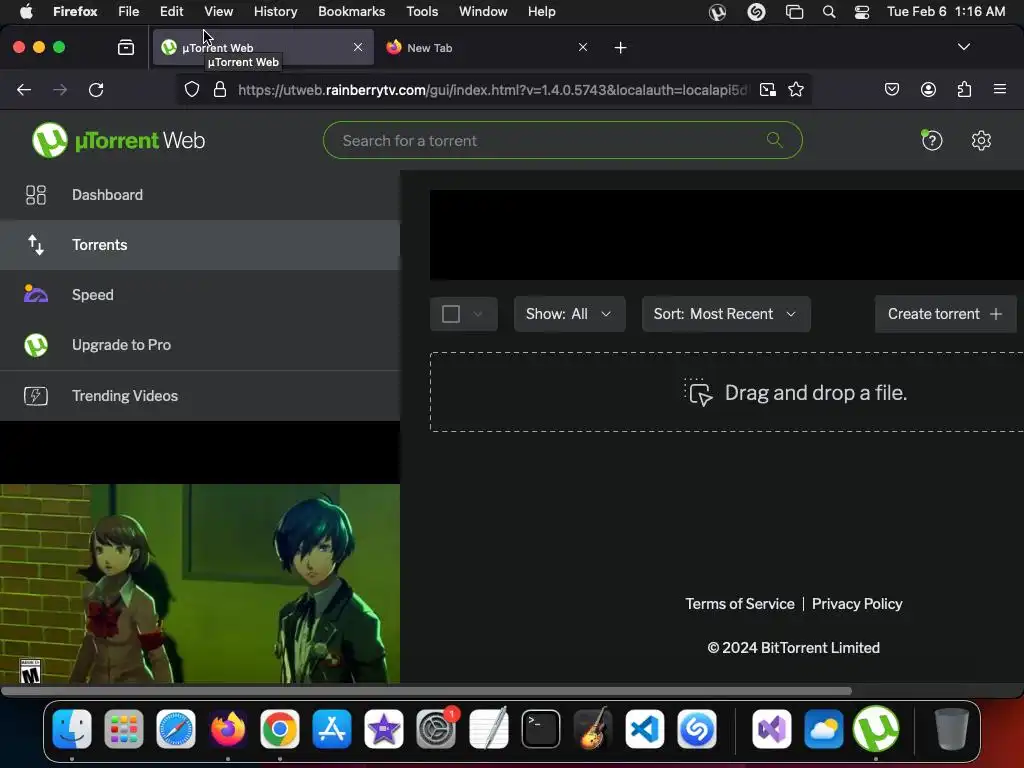The image size is (1024, 768).
Task: Tick the select-all torrents checkbox
Action: [451, 314]
